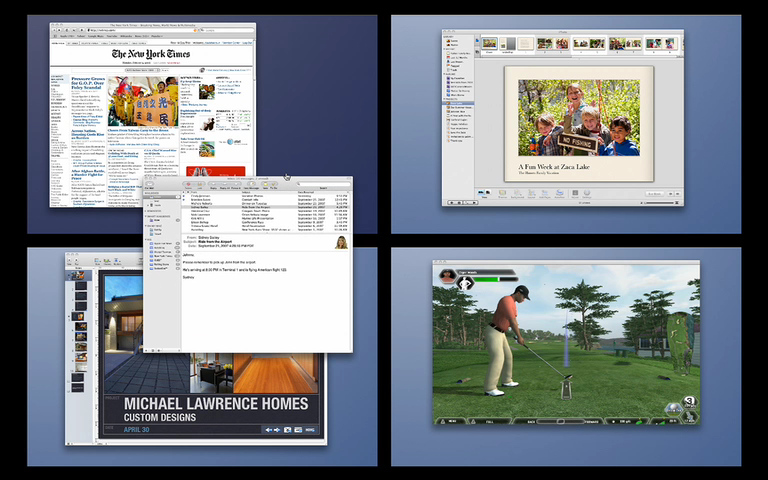Image resolution: width=768 pixels, height=480 pixels.
Task: Adjust the iPhoto zoom slider
Action: (660, 202)
